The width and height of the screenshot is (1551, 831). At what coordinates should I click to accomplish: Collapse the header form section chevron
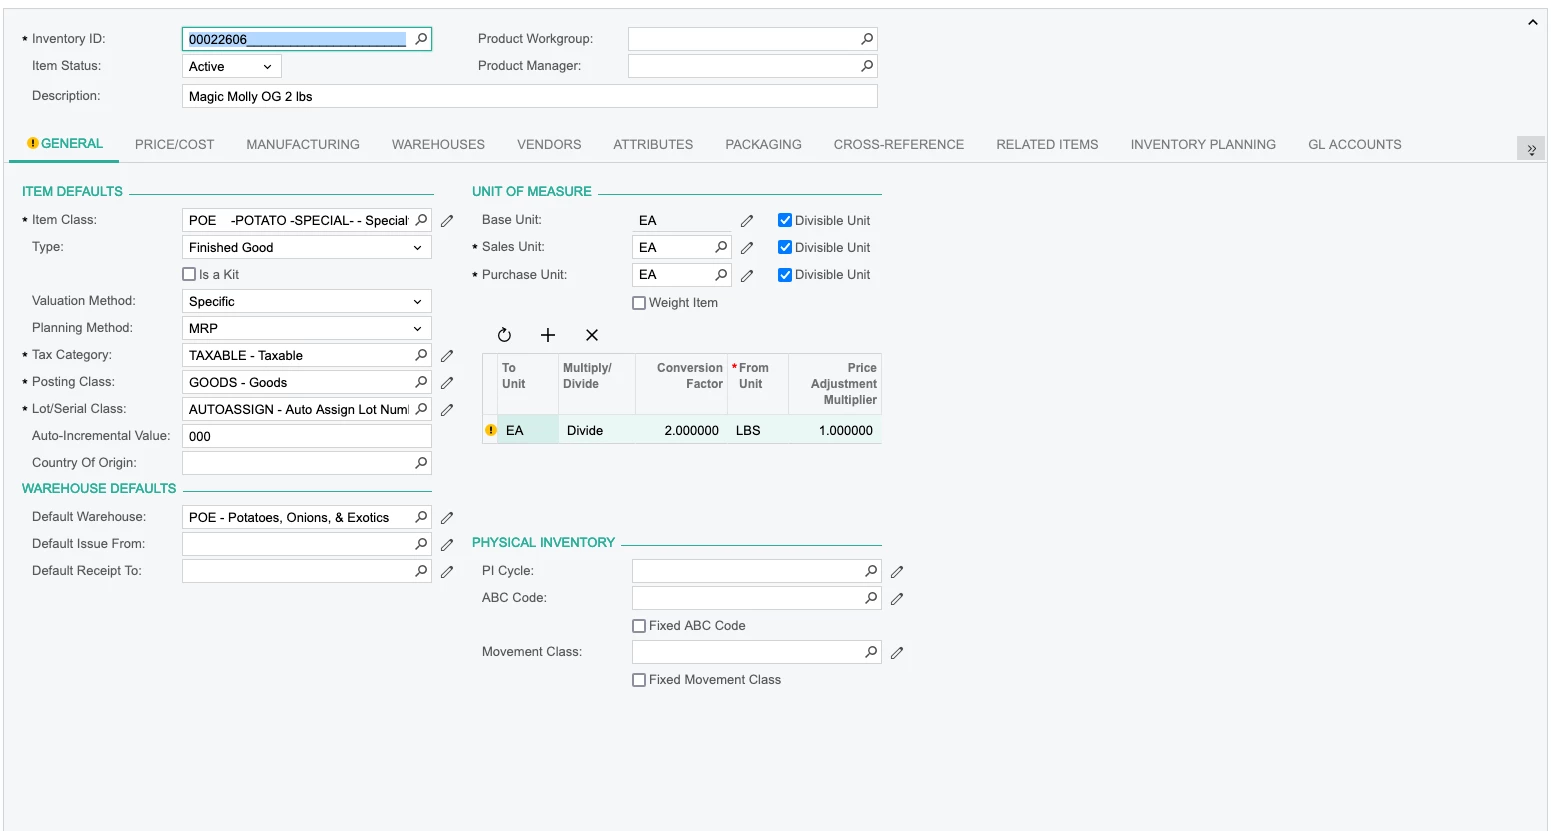point(1533,22)
